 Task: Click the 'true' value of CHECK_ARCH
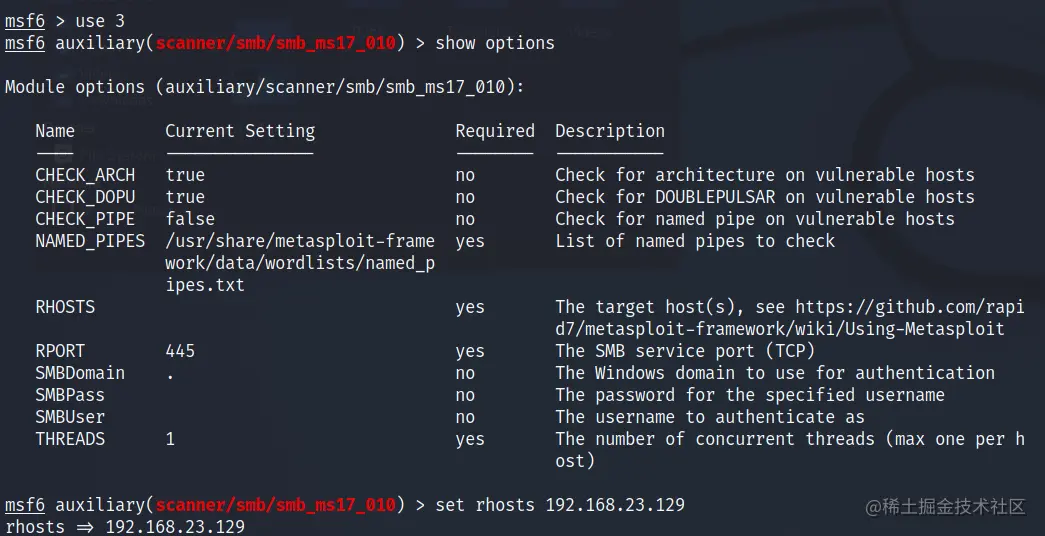(x=185, y=175)
